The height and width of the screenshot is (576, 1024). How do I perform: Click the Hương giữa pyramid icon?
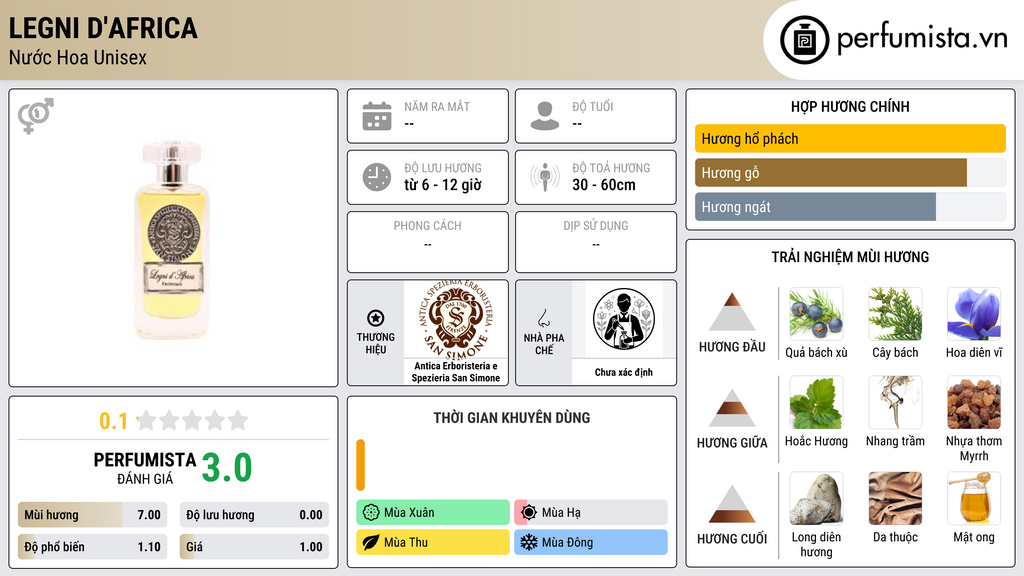tap(732, 408)
